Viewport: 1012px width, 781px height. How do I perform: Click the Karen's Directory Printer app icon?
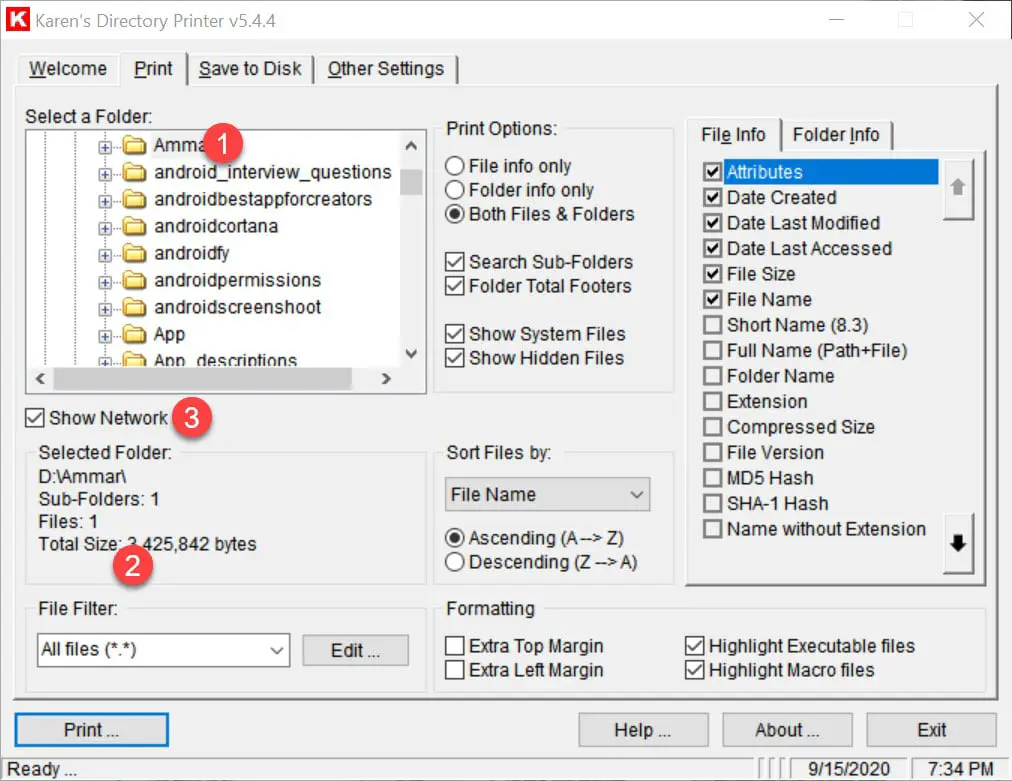coord(17,19)
